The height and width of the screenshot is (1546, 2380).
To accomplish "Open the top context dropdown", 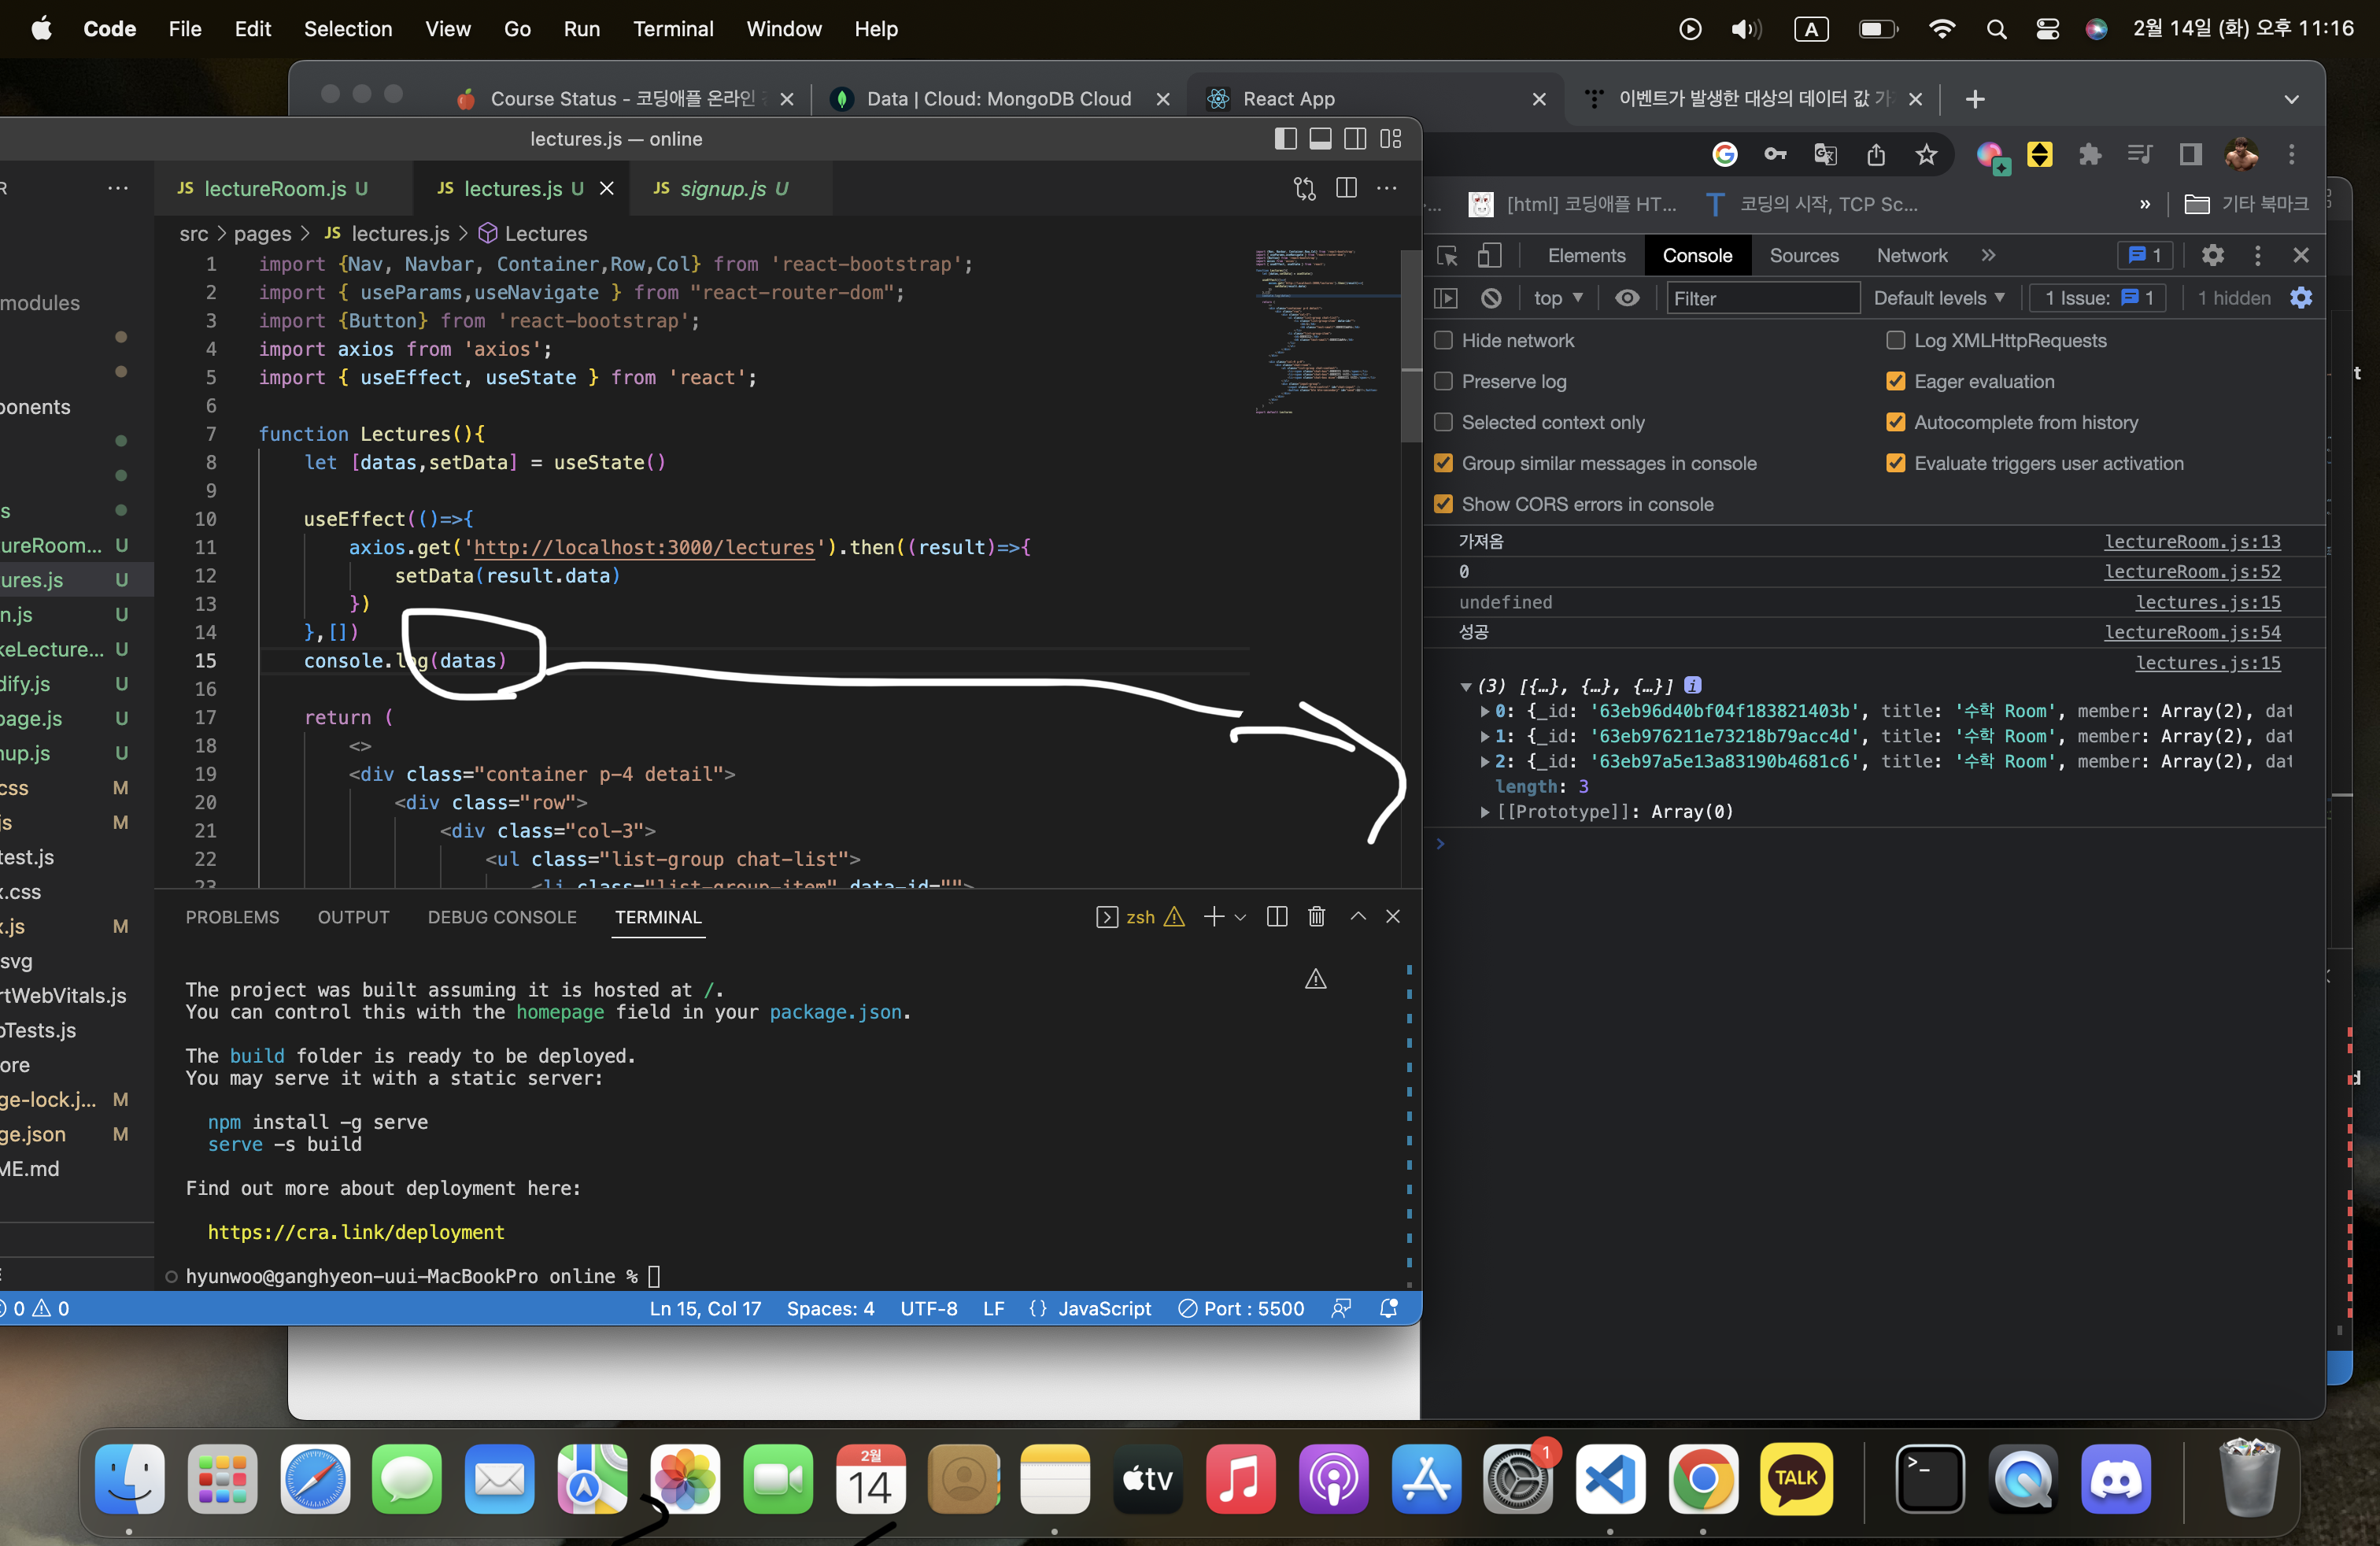I will pos(1558,298).
